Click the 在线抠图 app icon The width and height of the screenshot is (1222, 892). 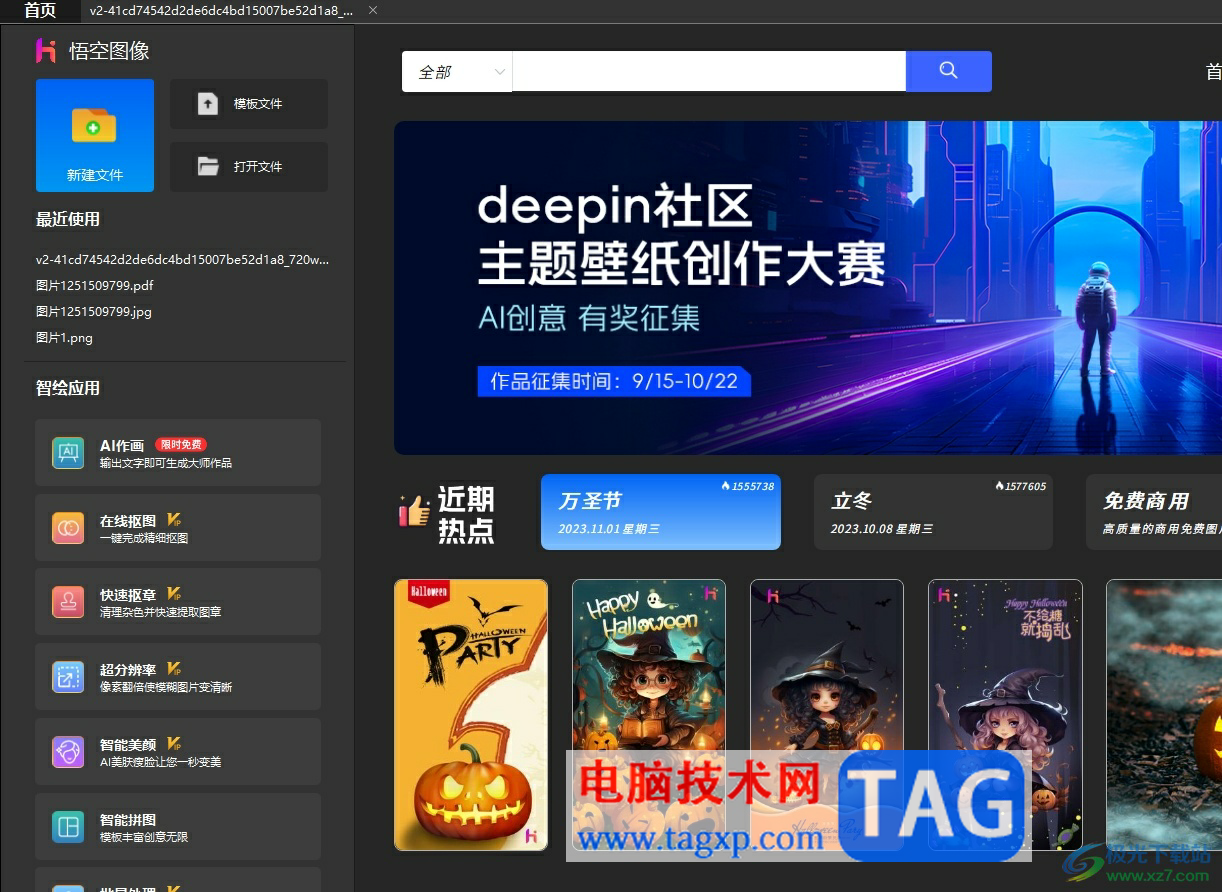[x=68, y=528]
